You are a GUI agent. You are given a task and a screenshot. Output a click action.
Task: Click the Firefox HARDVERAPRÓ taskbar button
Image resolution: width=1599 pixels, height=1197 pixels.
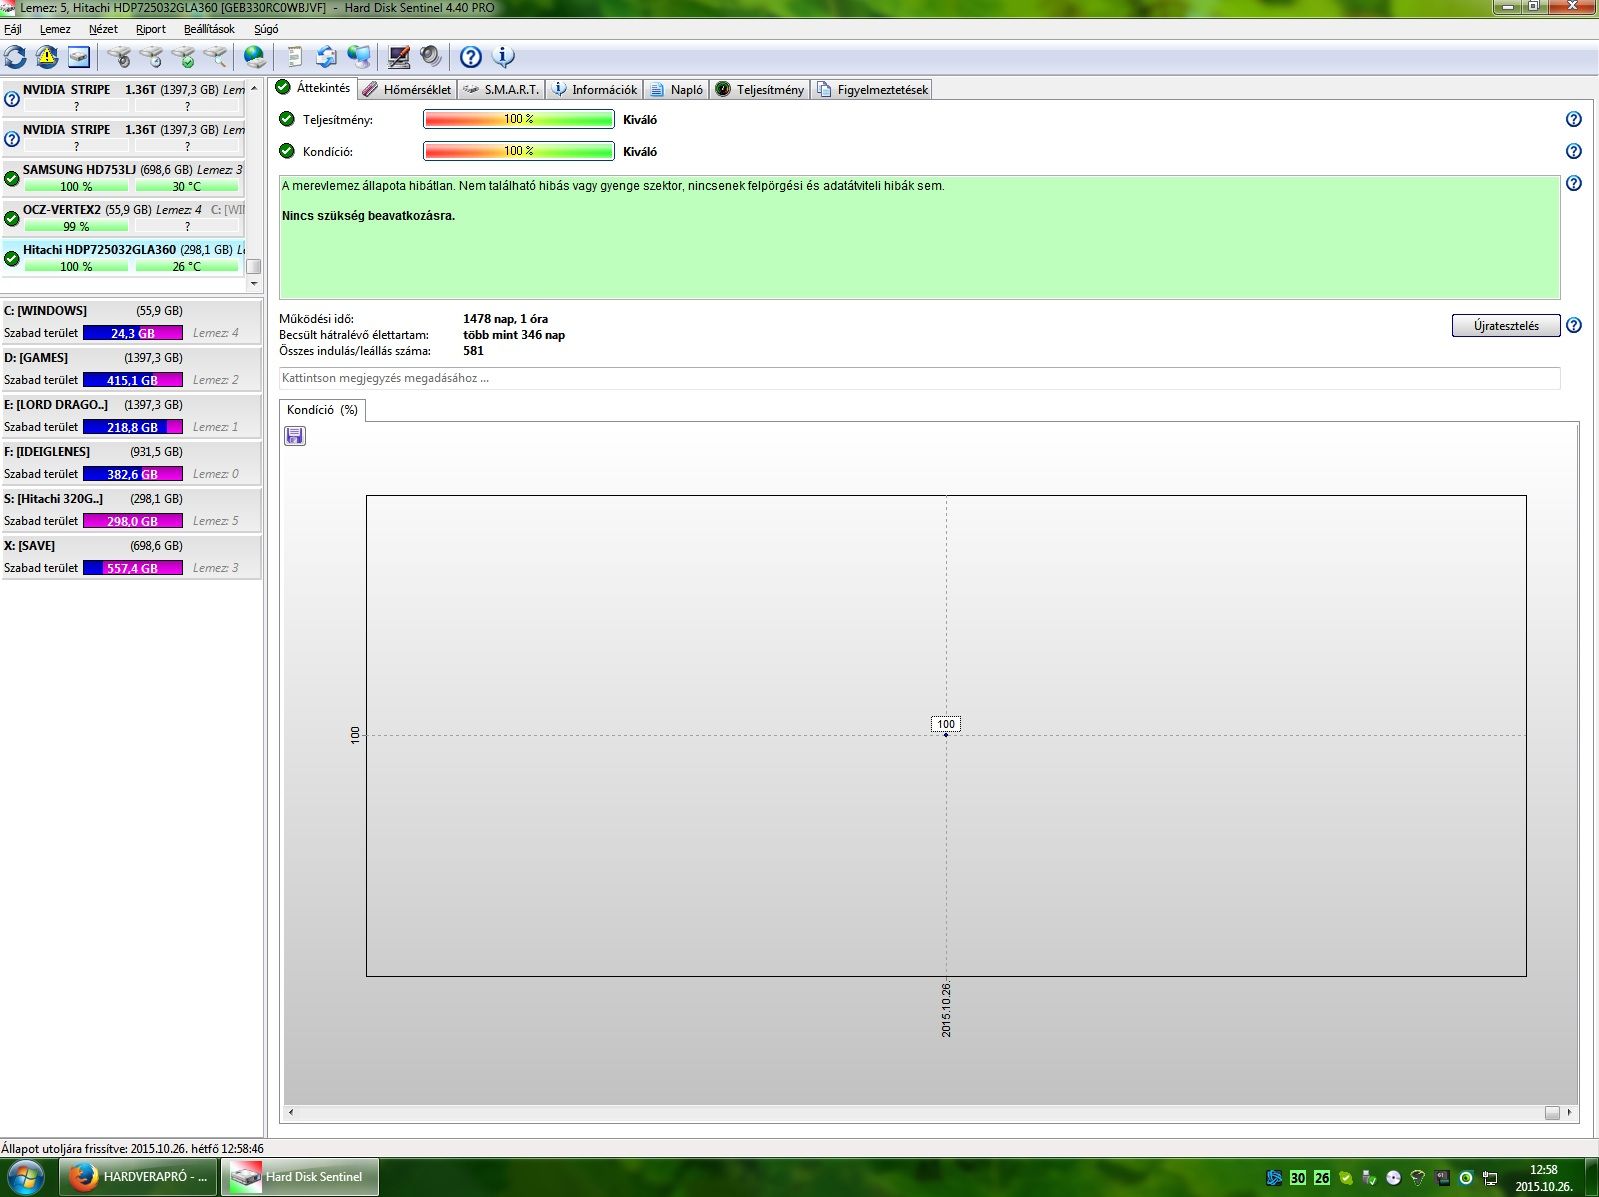(x=139, y=1177)
